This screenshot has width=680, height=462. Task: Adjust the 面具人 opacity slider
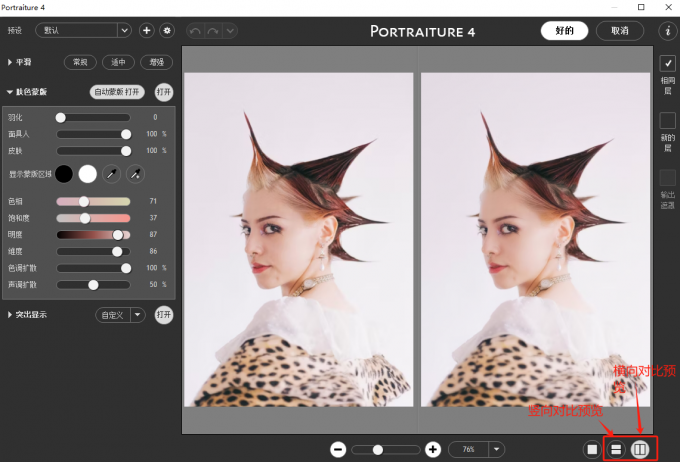[x=93, y=134]
